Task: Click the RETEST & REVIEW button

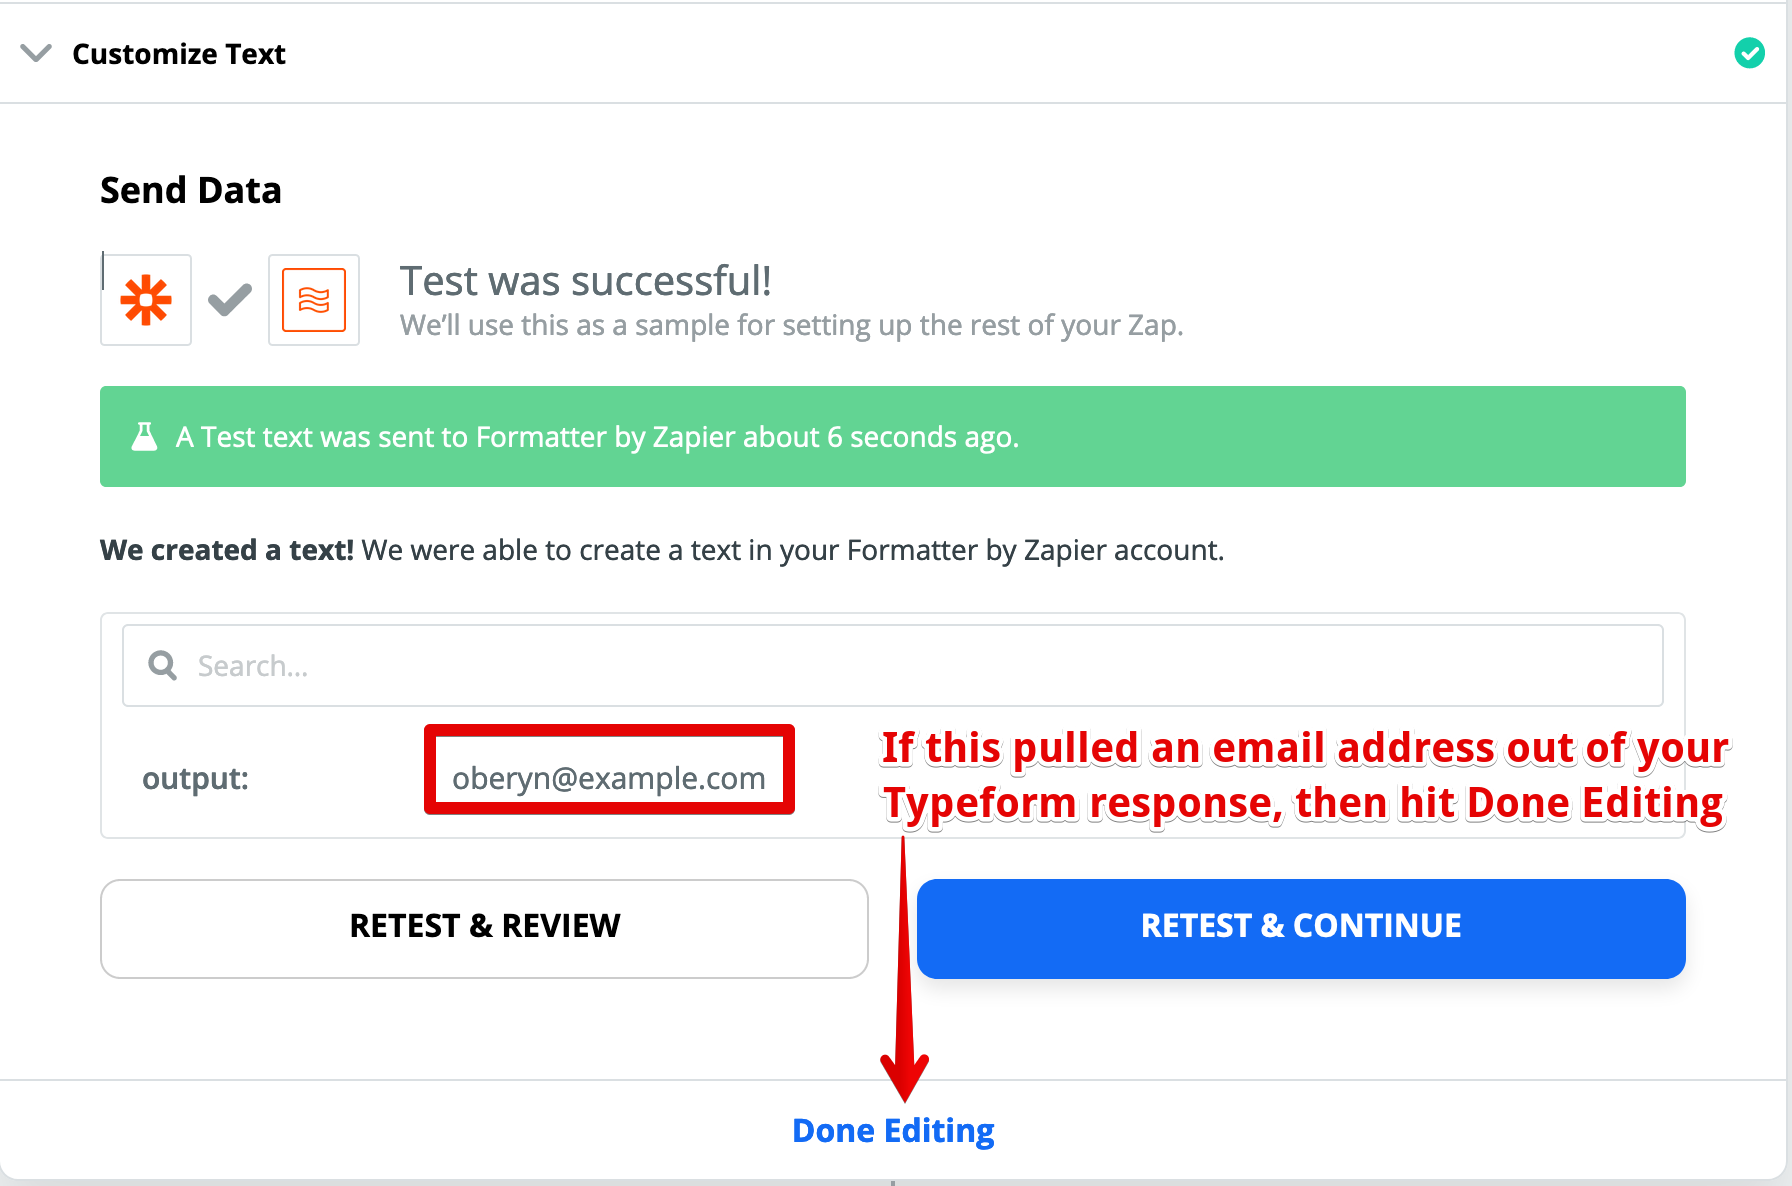Action: [x=484, y=928]
